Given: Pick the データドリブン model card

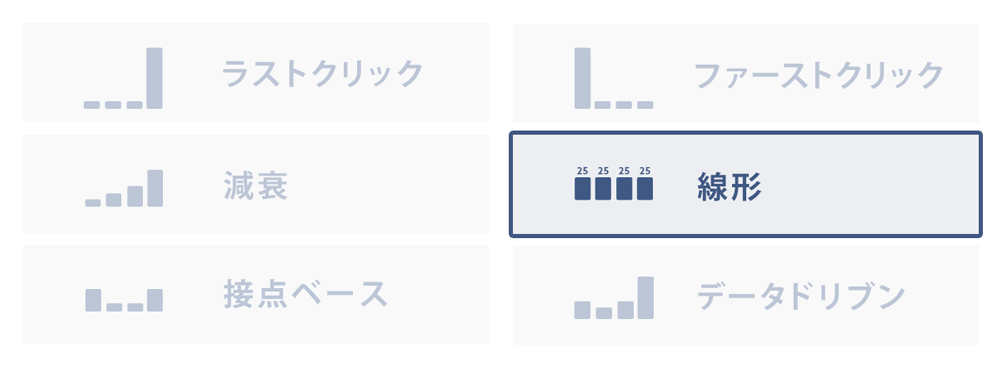Looking at the screenshot, I should pyautogui.click(x=746, y=296).
